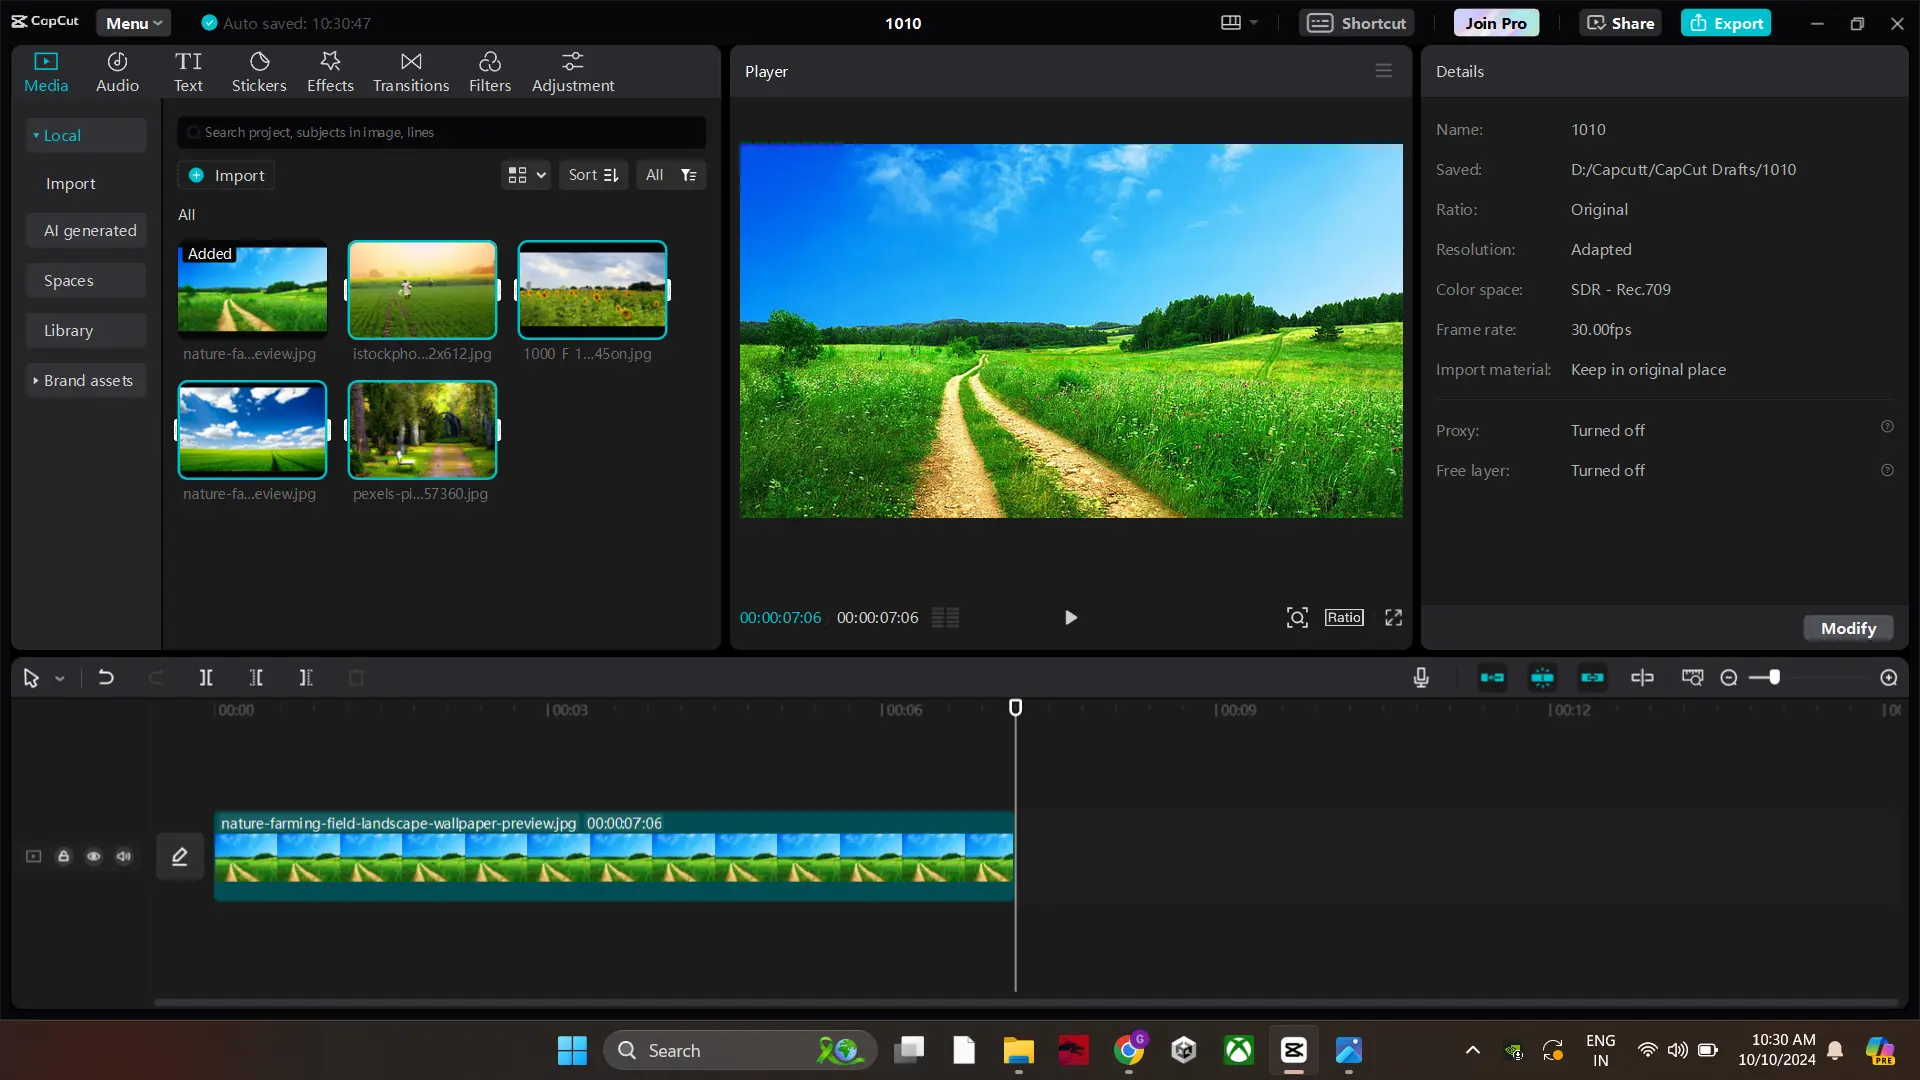Zoom in the timeline
Viewport: 1920px width, 1080px height.
pyautogui.click(x=1889, y=678)
